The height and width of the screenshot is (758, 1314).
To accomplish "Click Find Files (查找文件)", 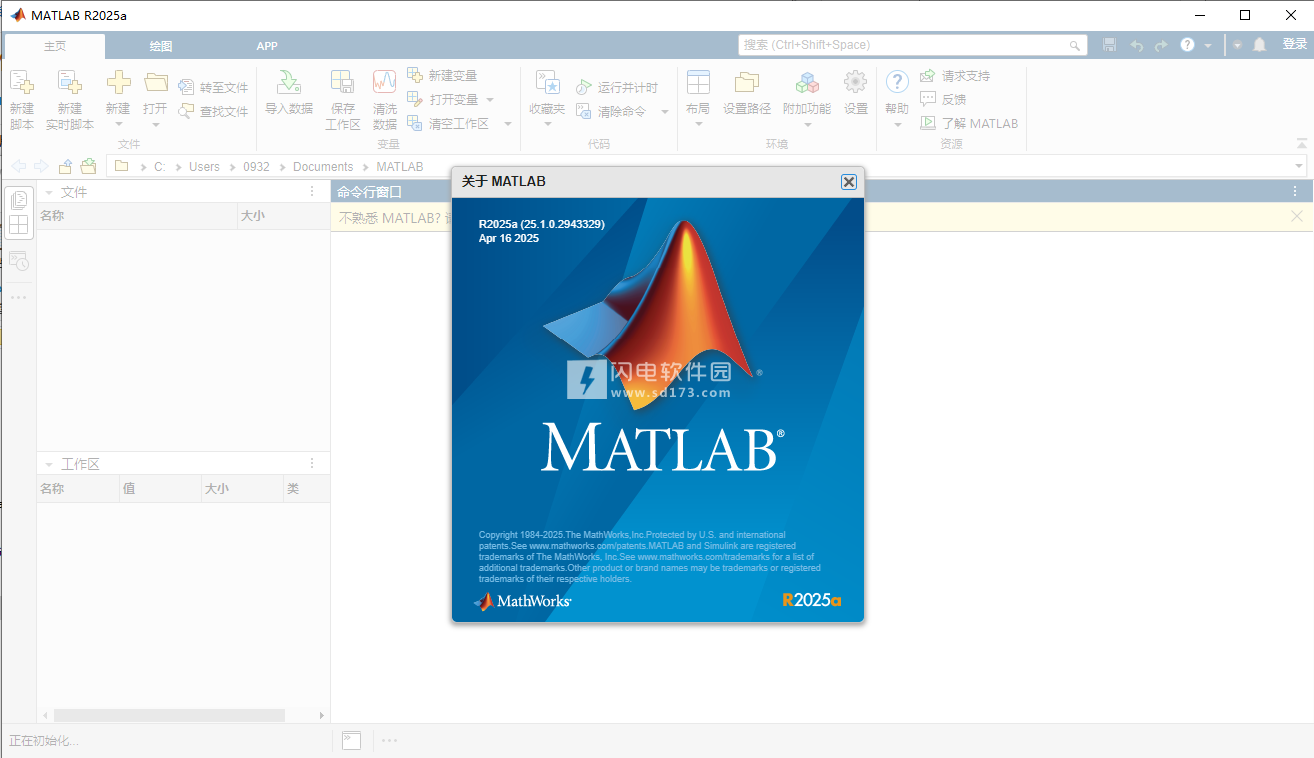I will [213, 112].
